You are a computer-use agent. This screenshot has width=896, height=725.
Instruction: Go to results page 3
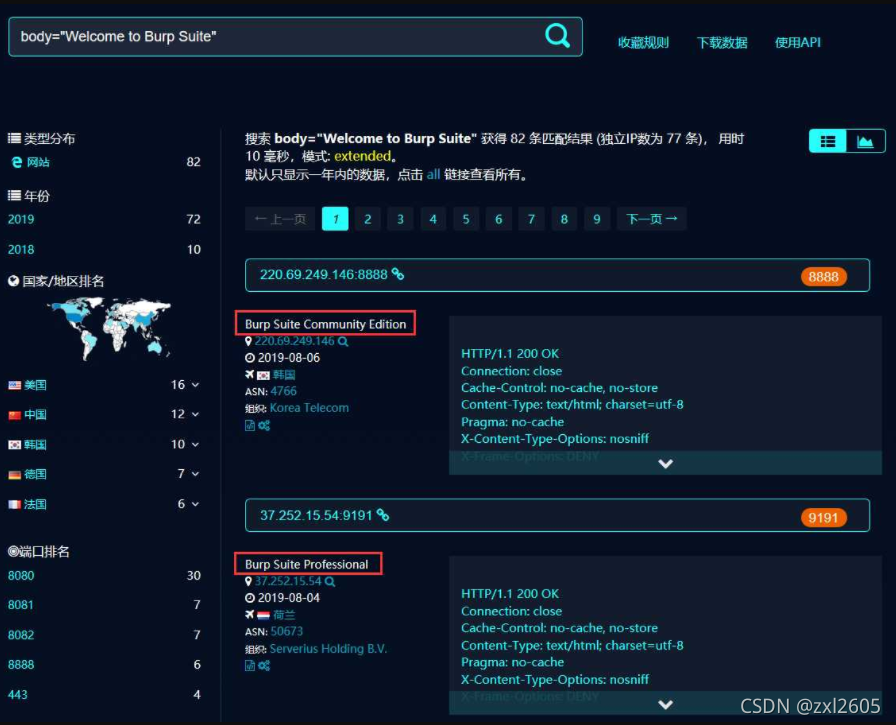pos(401,219)
